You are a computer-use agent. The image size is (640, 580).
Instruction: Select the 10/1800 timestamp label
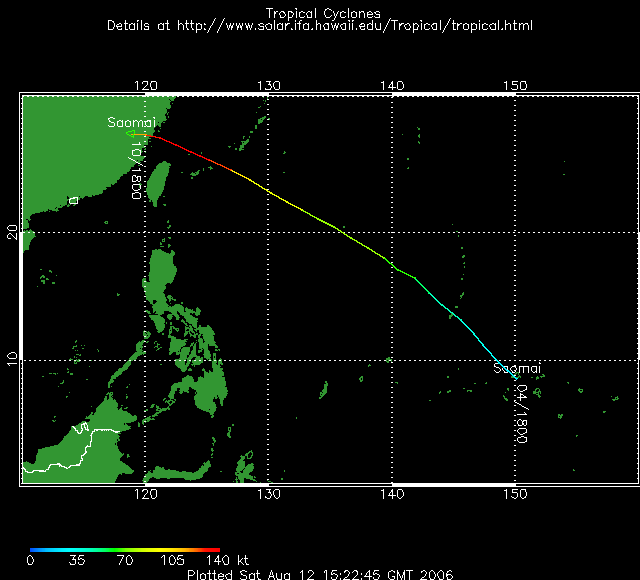[x=132, y=171]
